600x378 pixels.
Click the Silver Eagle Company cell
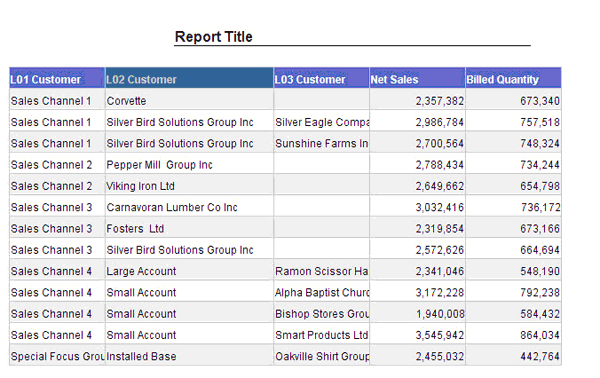(321, 122)
